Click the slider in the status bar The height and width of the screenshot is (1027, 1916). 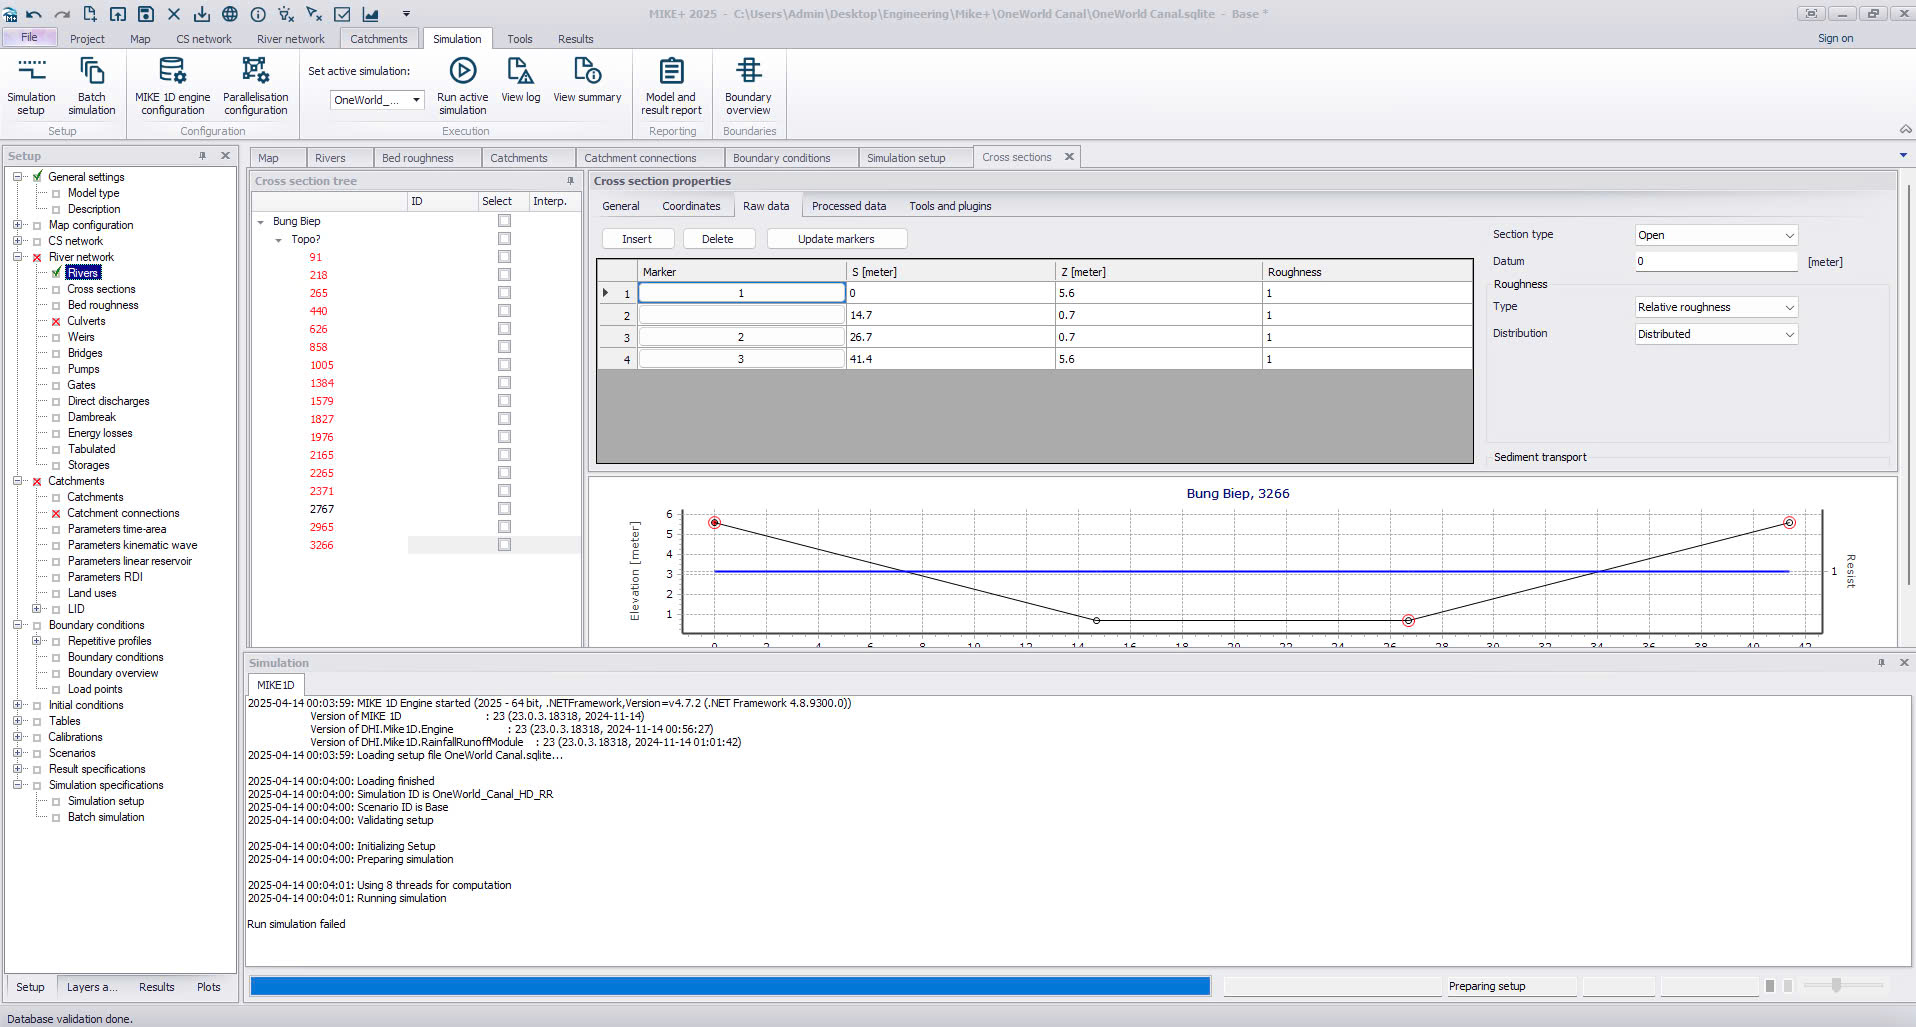click(x=1836, y=986)
